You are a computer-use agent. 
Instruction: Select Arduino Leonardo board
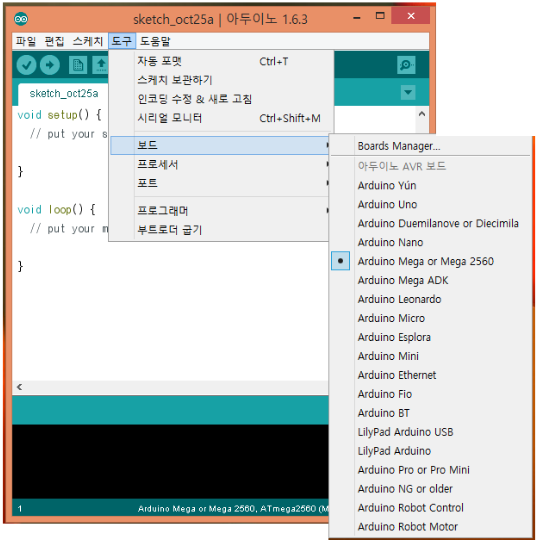tap(430, 299)
